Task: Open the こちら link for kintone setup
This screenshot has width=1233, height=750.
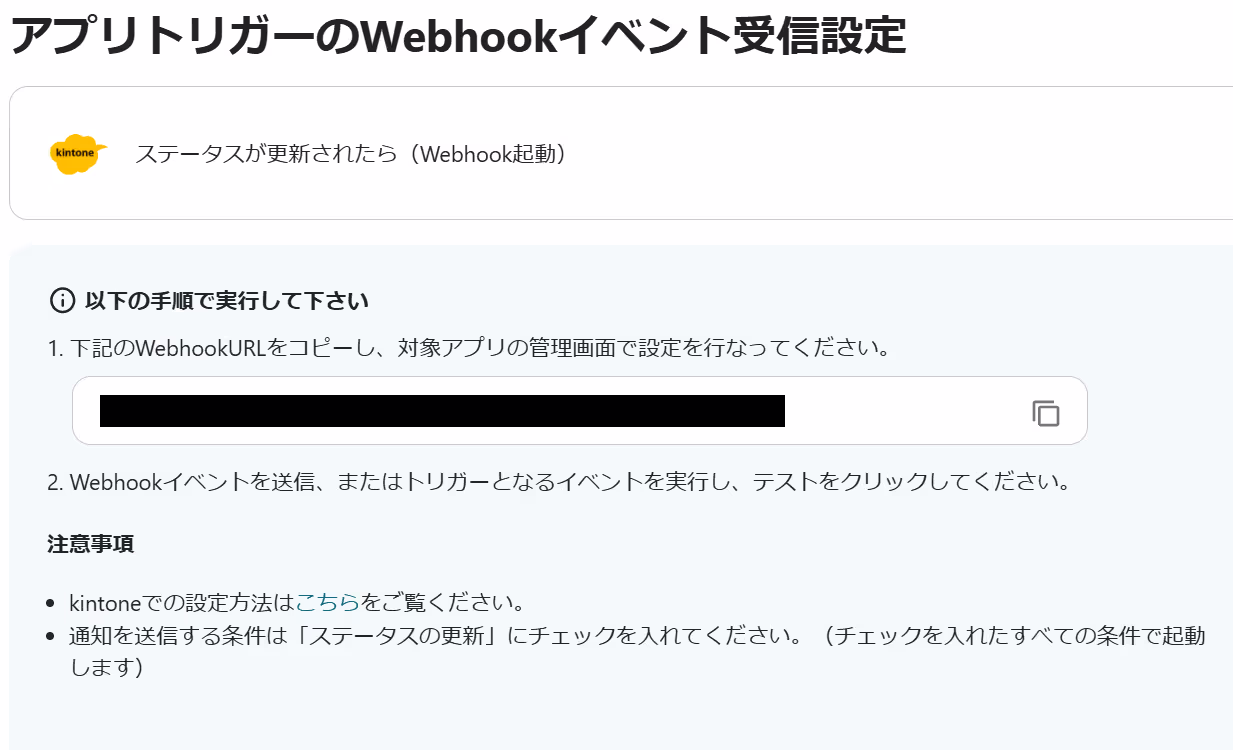Action: (326, 604)
